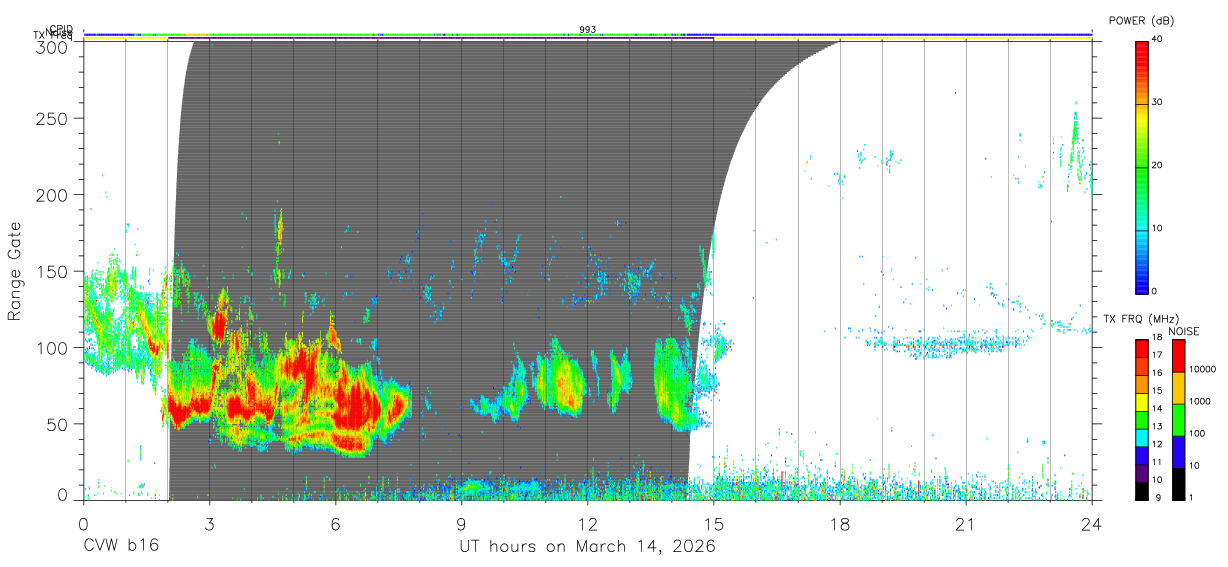This screenshot has height=567, width=1228.
Task: Pick the black NOISE swatch between 1 and 10
Action: (x=1177, y=484)
